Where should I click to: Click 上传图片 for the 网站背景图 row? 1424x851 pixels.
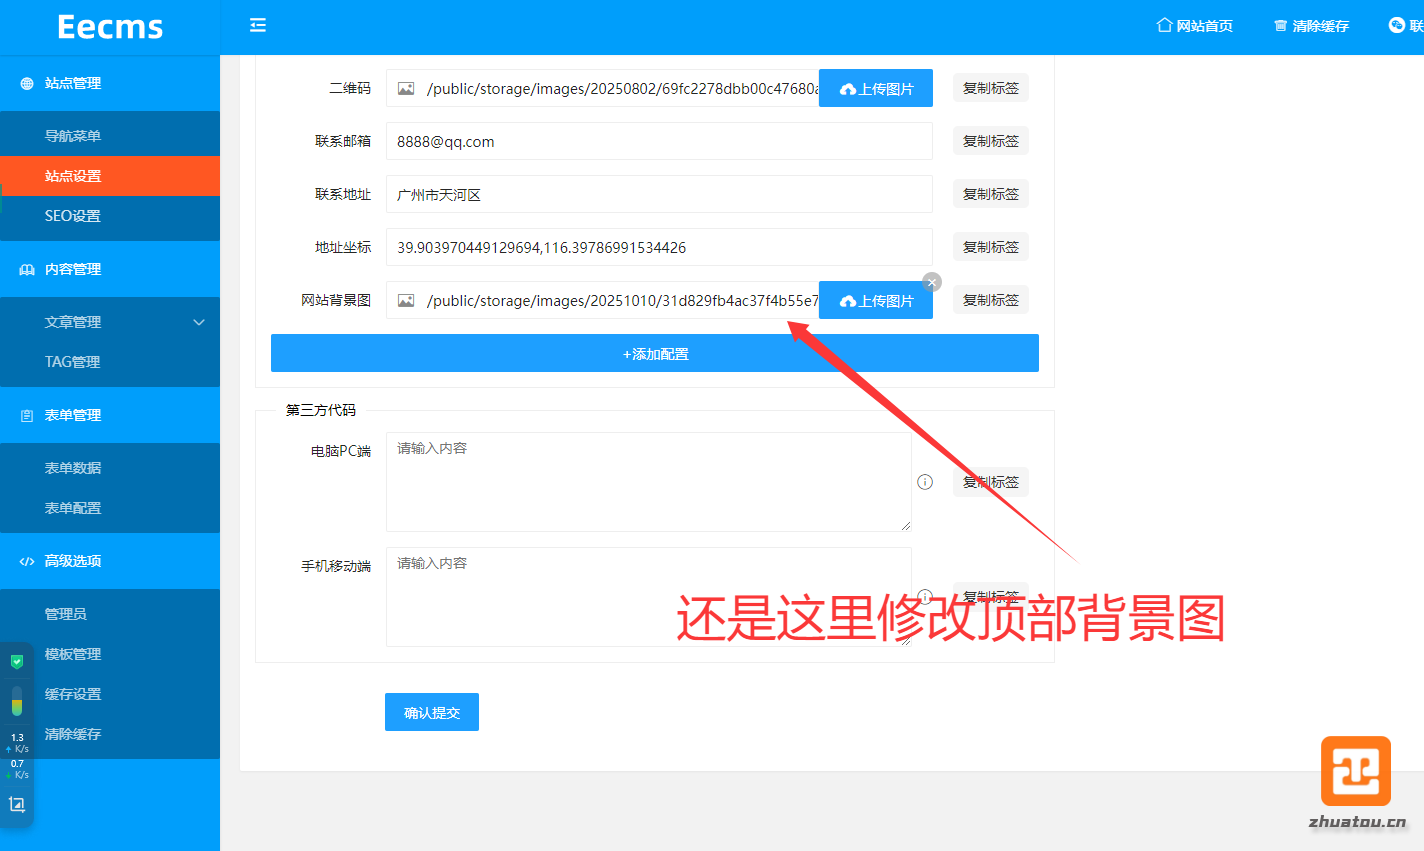coord(876,301)
